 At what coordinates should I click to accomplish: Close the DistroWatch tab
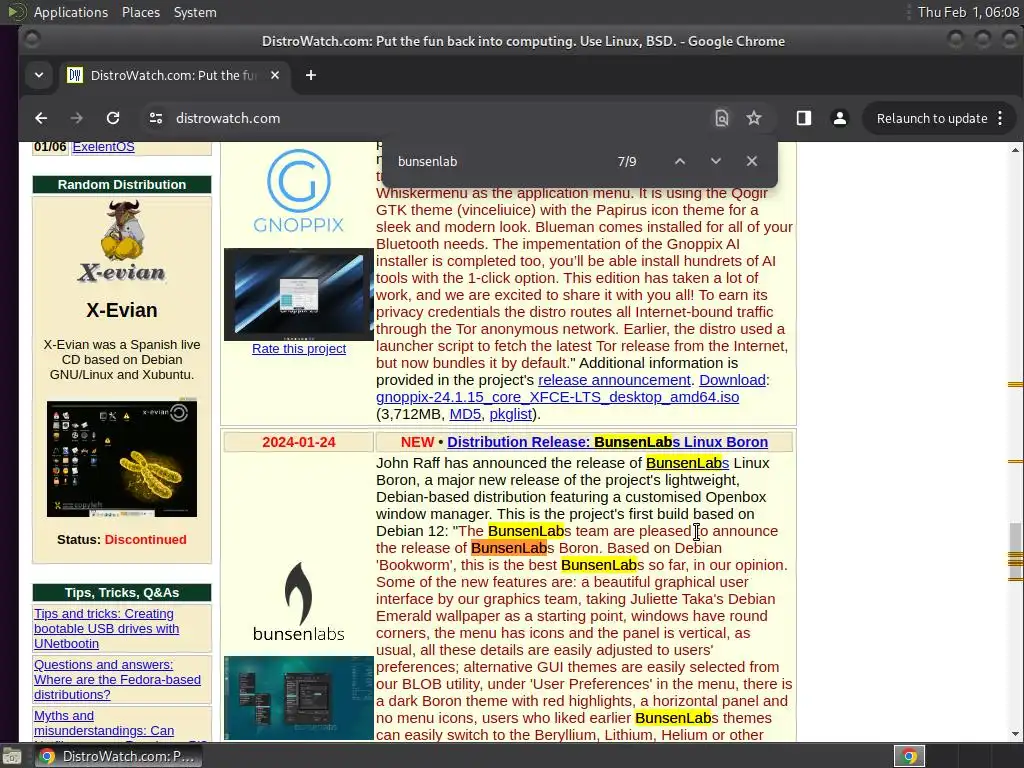(x=275, y=75)
